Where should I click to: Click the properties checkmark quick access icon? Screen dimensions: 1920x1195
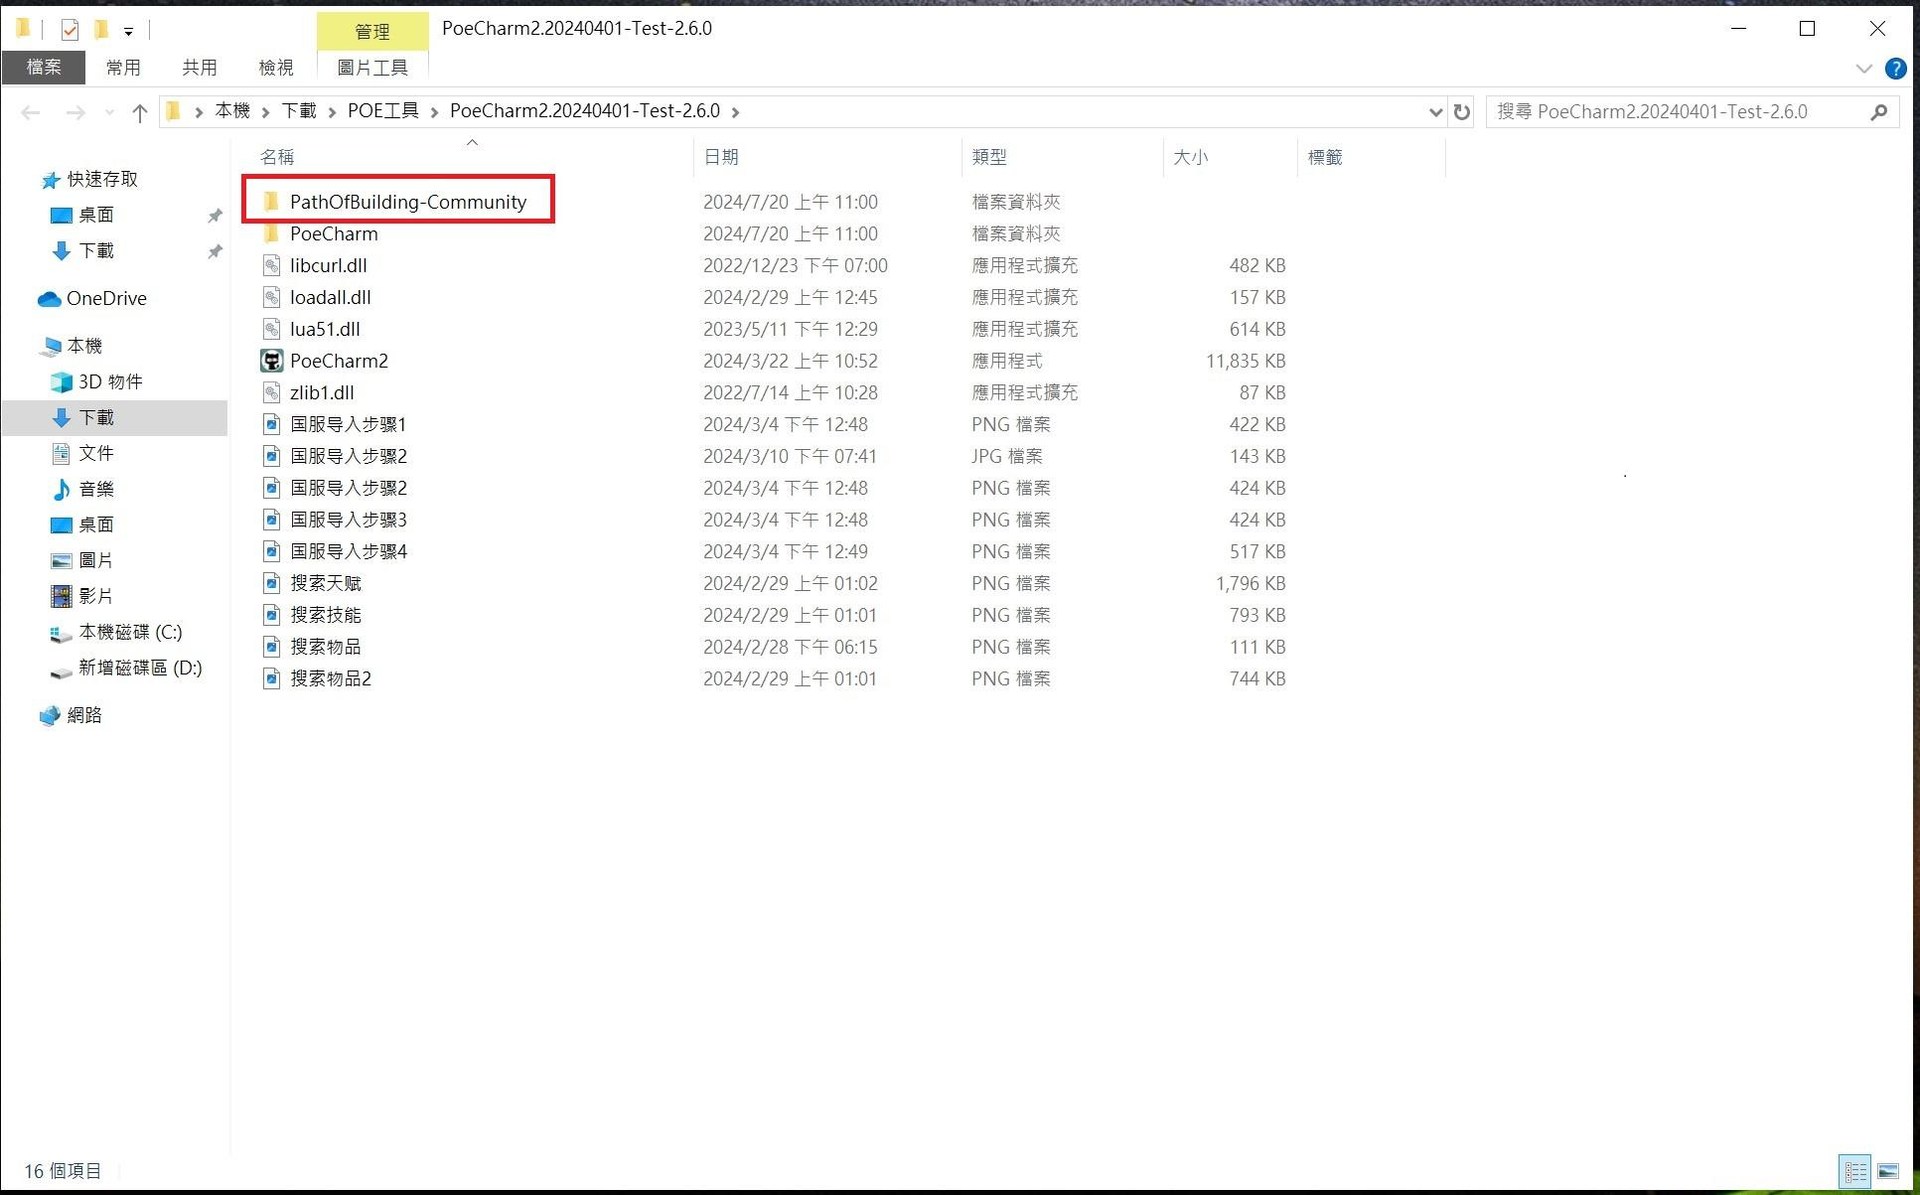point(70,30)
